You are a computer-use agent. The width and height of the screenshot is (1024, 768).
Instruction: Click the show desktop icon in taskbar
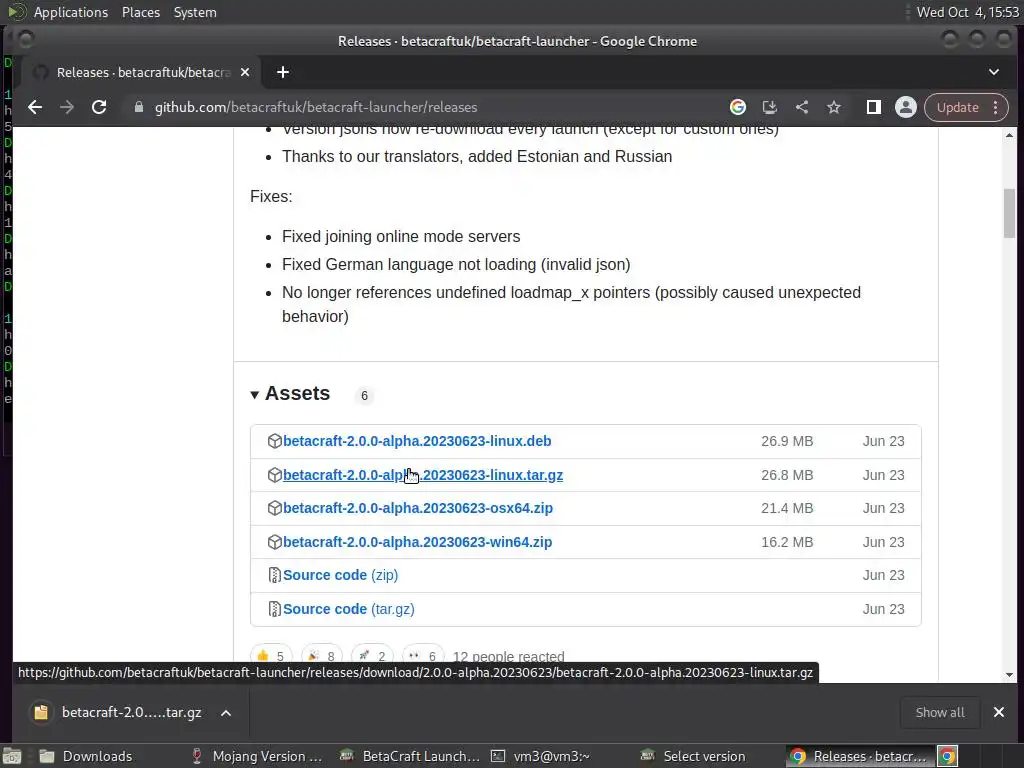12,756
